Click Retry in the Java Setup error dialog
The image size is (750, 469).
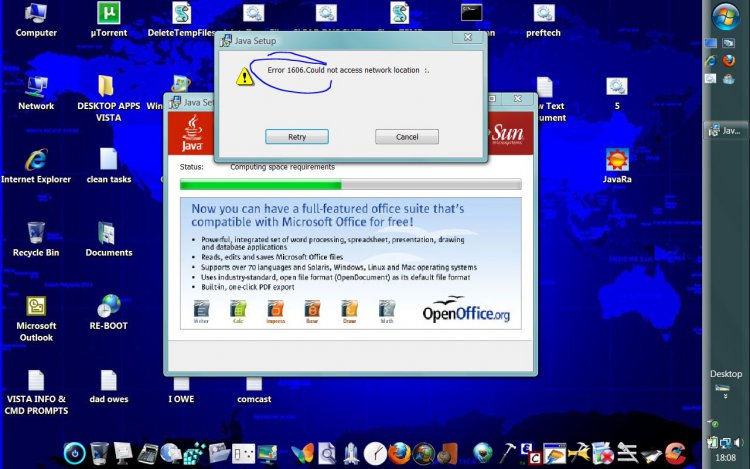[297, 137]
